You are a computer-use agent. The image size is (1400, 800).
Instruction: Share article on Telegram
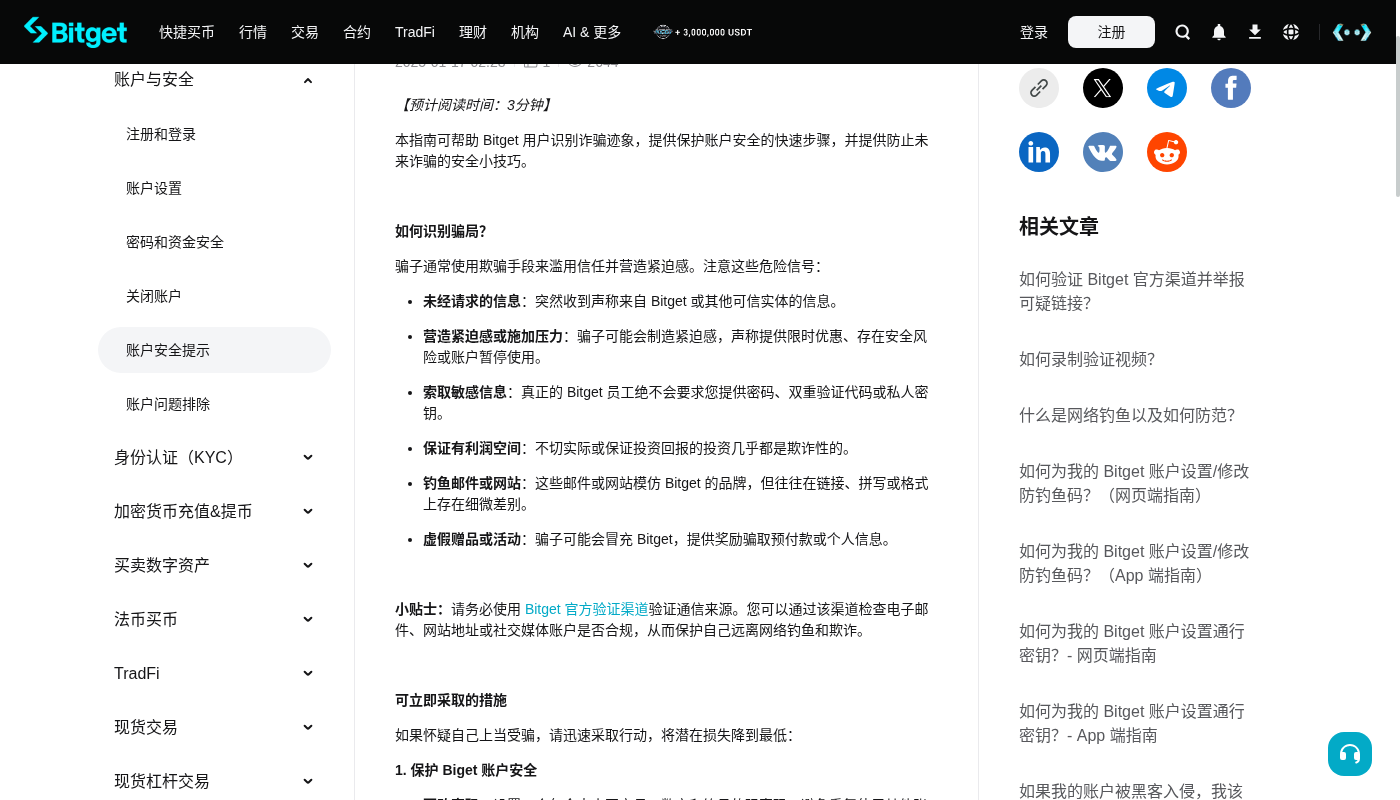[1167, 88]
